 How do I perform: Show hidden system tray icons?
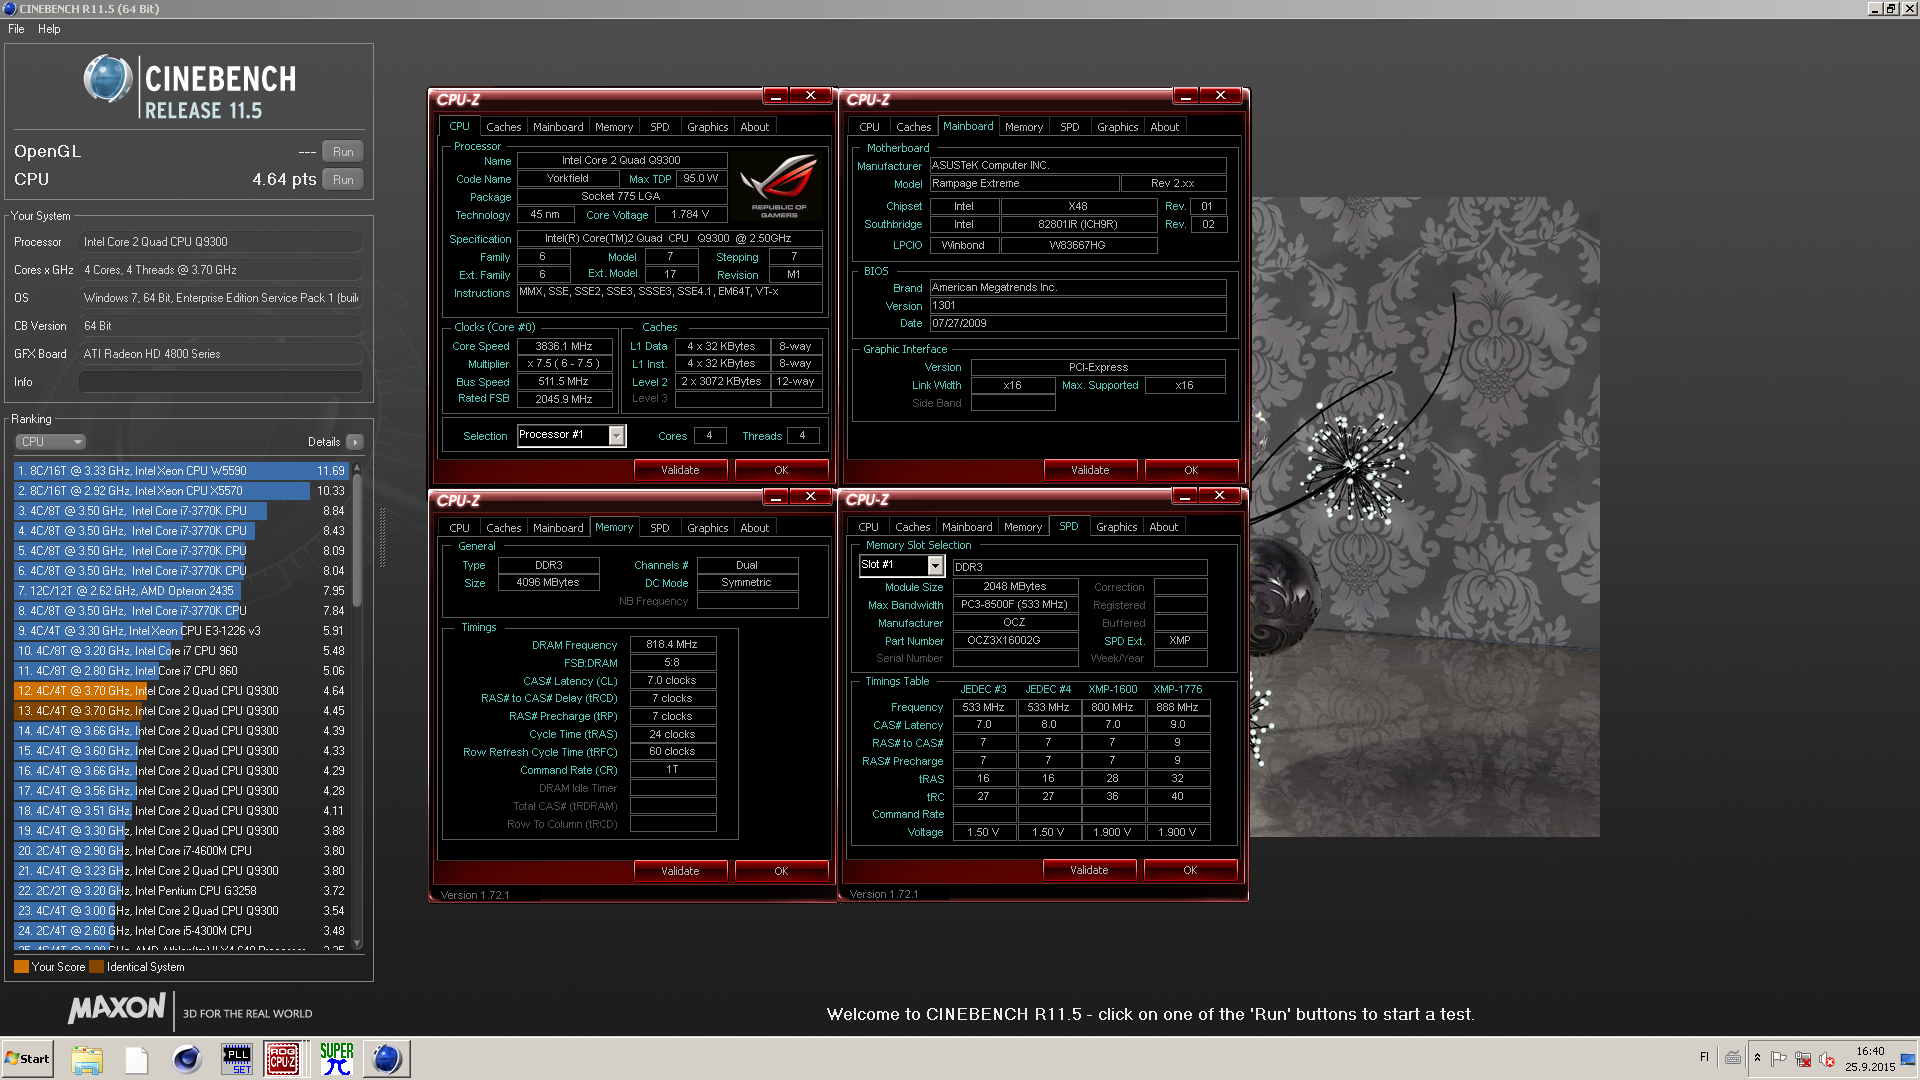tap(1757, 1058)
